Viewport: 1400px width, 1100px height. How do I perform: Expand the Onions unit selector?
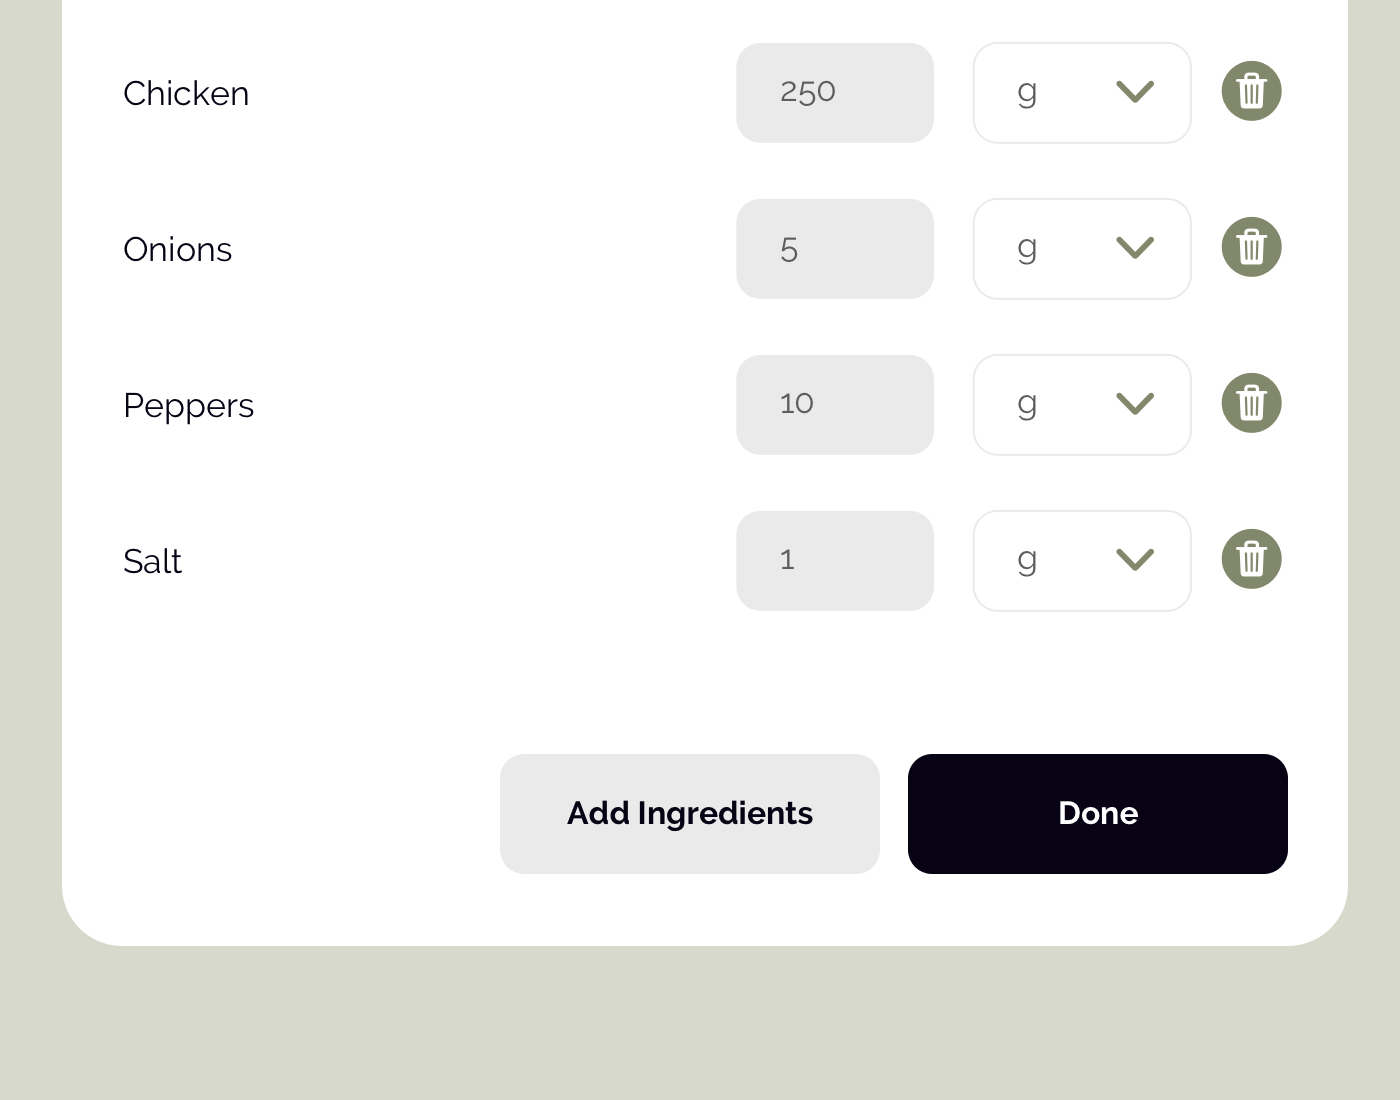tap(1082, 249)
